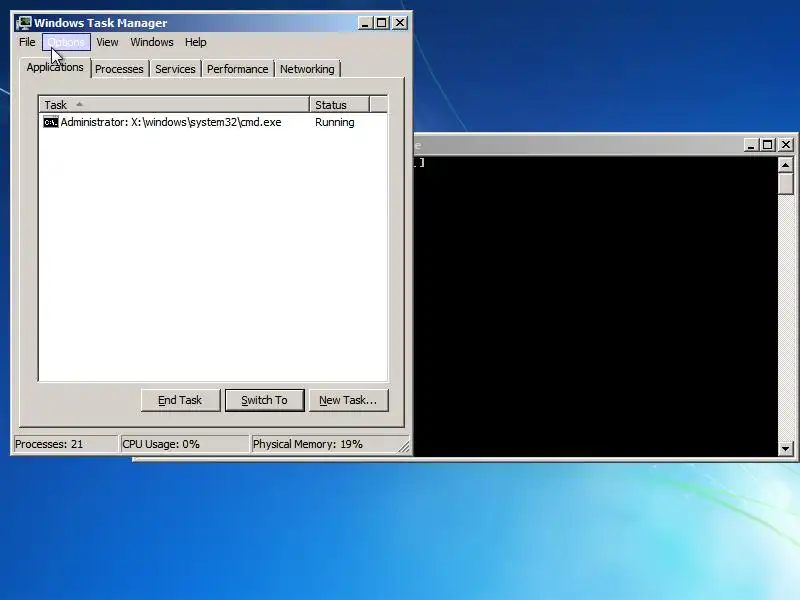
Task: Click CPU Usage: 0% in status bar
Action: pyautogui.click(x=184, y=444)
